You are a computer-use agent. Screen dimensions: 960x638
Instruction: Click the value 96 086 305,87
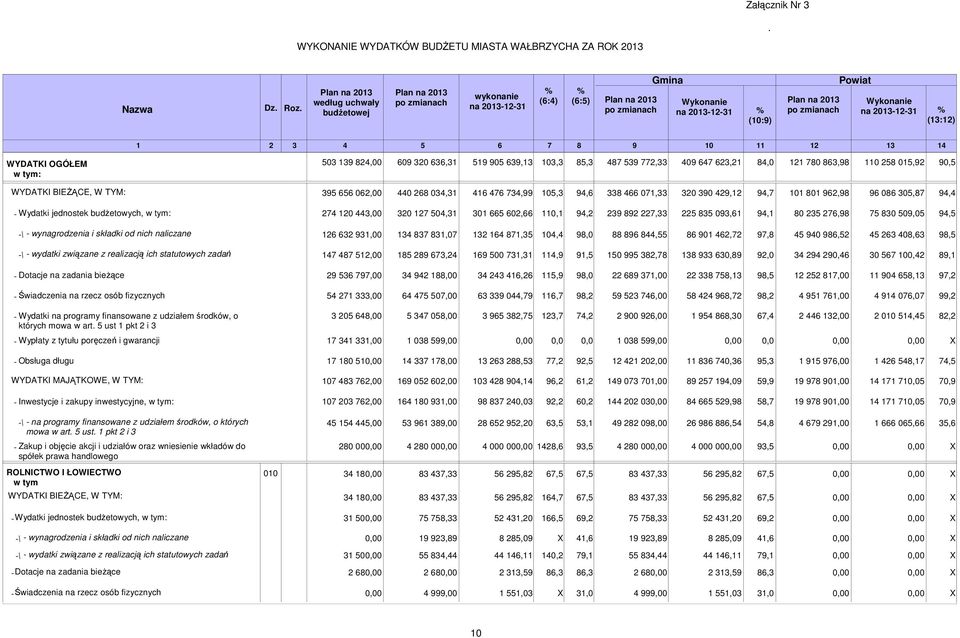pos(897,193)
